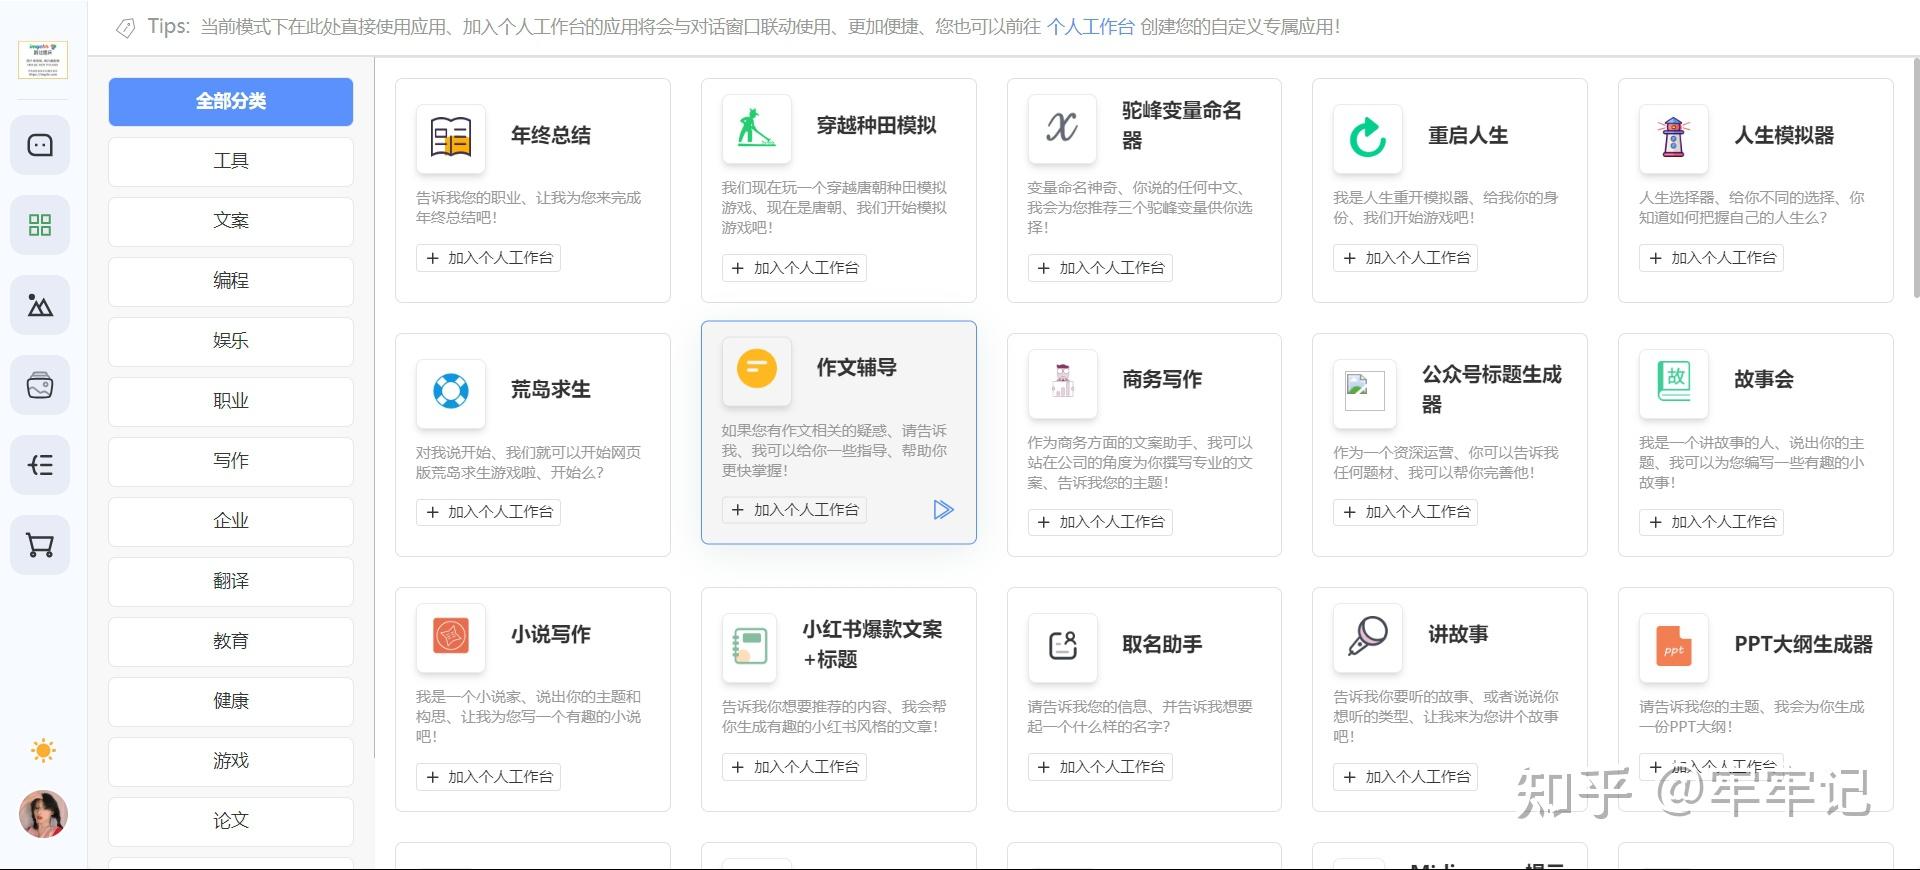Add 取名助手 to personal workbench
Image resolution: width=1920 pixels, height=870 pixels.
[1100, 767]
